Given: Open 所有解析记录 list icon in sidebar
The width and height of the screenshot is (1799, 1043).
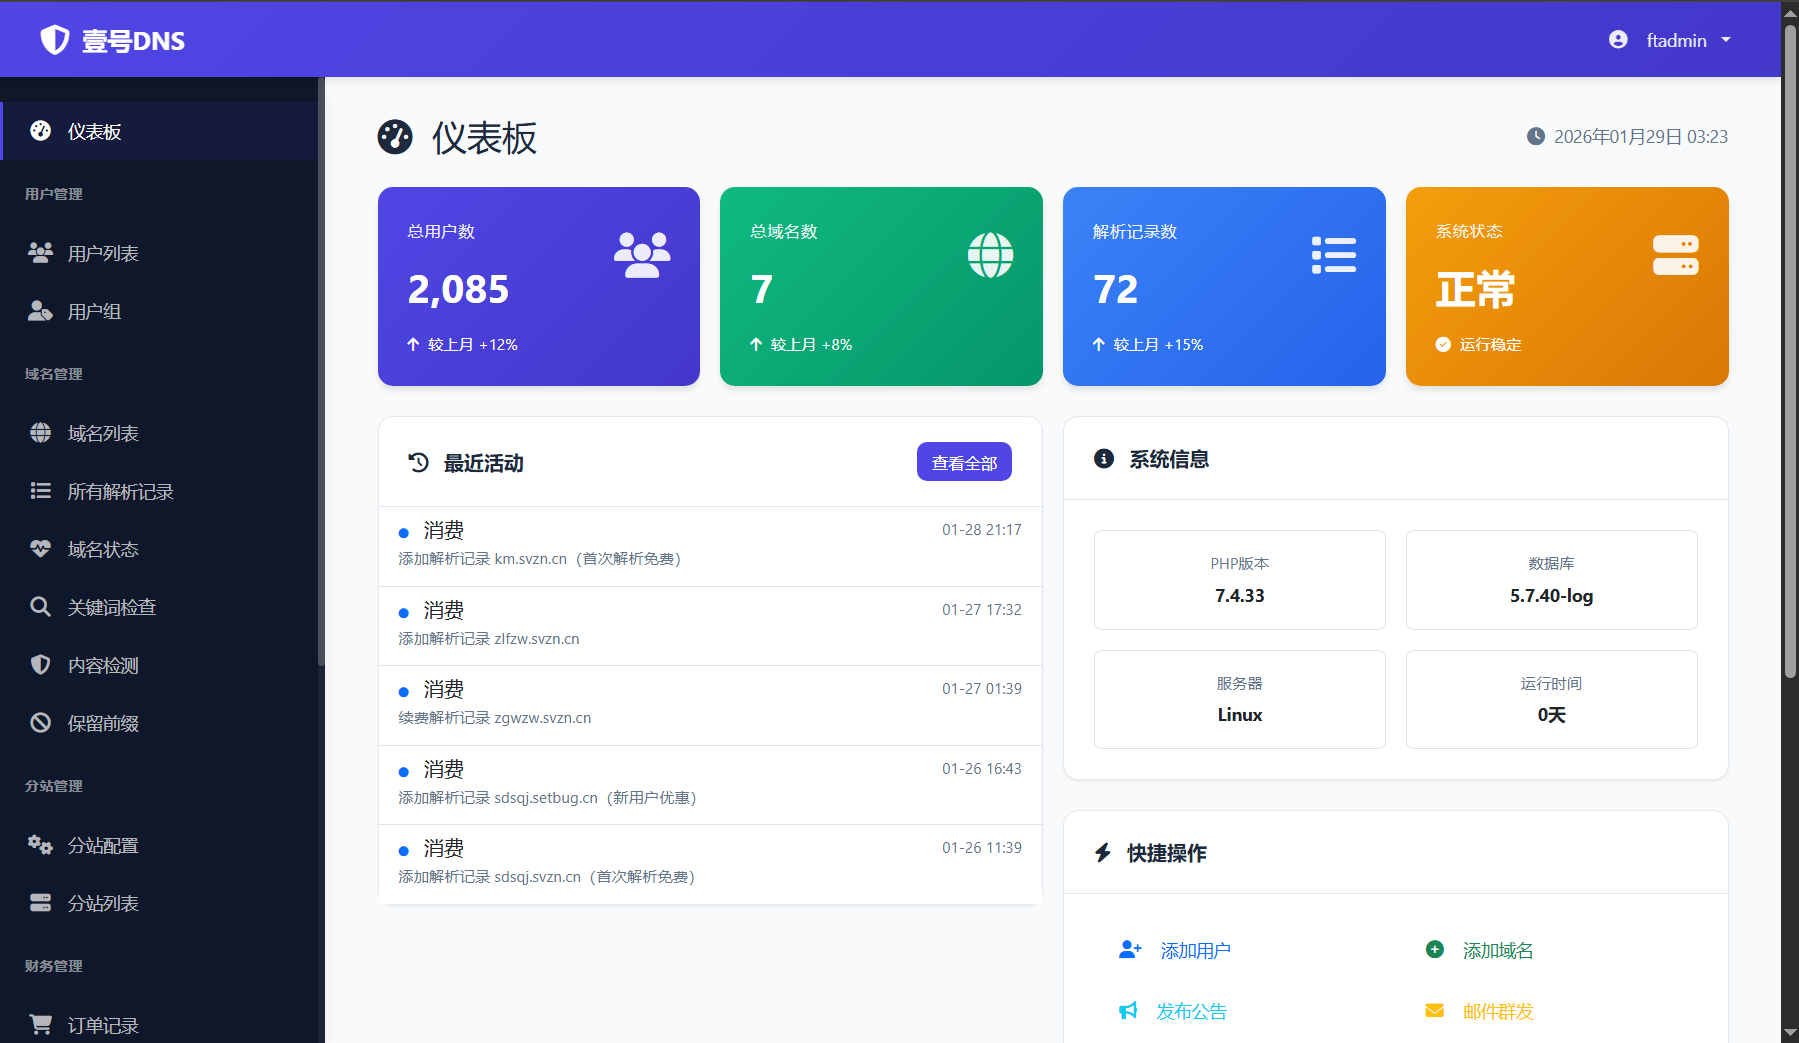Looking at the screenshot, I should click(x=40, y=491).
